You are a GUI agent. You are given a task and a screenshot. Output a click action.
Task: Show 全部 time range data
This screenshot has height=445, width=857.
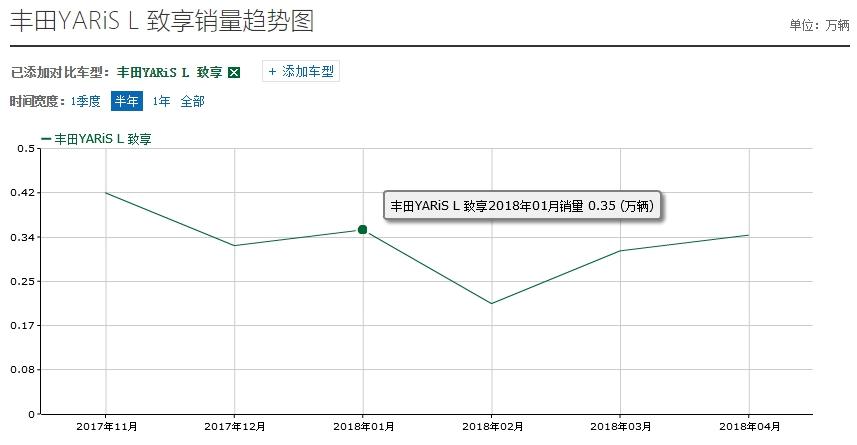point(192,101)
